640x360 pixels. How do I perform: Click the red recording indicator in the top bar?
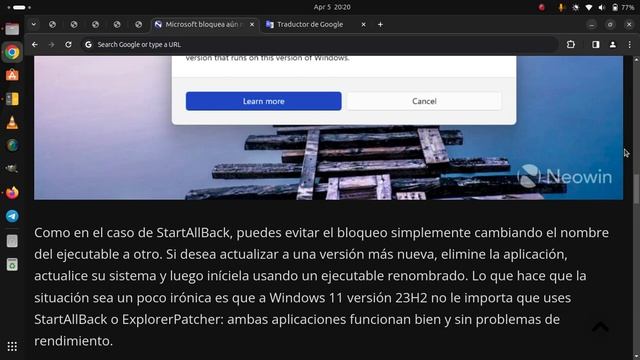pos(541,7)
